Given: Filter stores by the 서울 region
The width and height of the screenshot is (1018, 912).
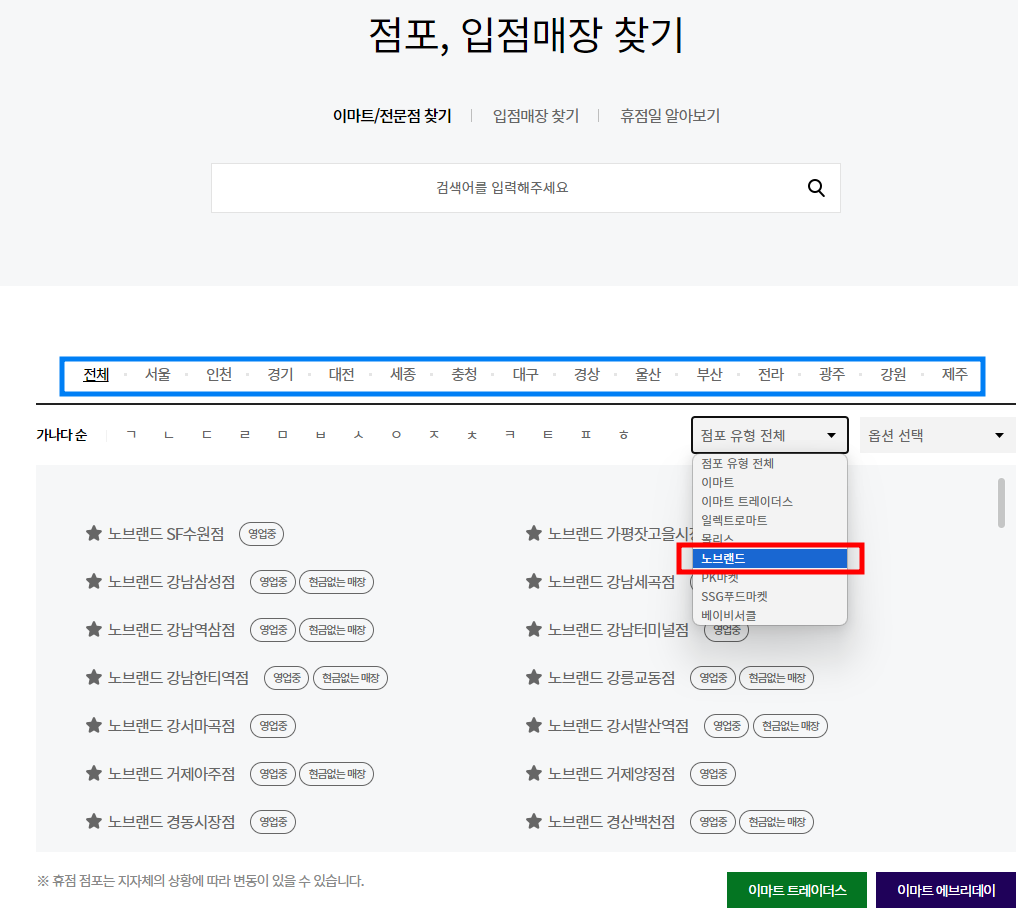Looking at the screenshot, I should point(157,374).
